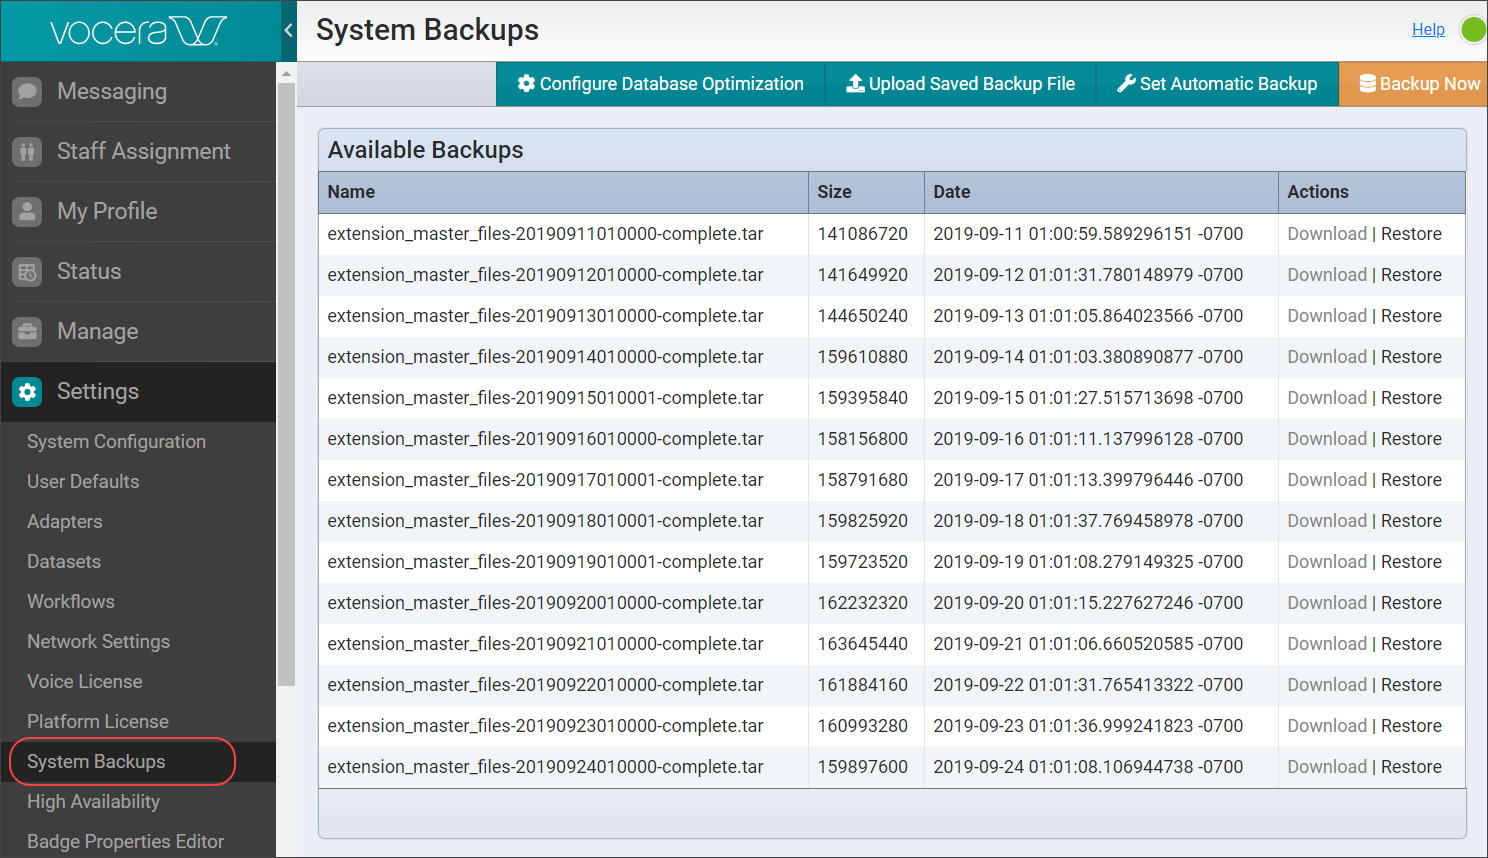The image size is (1488, 858).
Task: Select the Staff Assignment icon
Action: coord(27,151)
